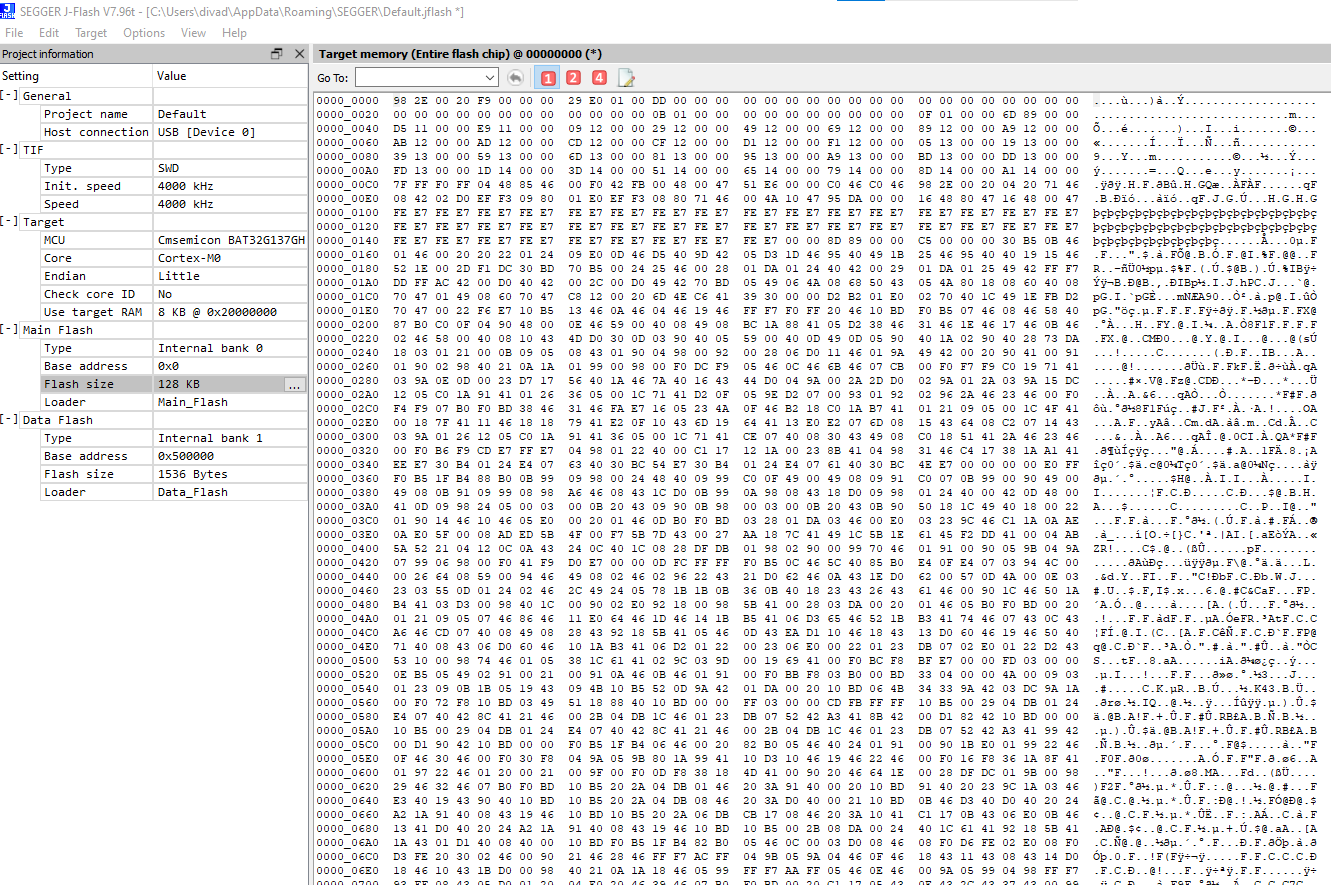Click the 0x500000 base address value
The width and height of the screenshot is (1331, 885).
[x=185, y=456]
